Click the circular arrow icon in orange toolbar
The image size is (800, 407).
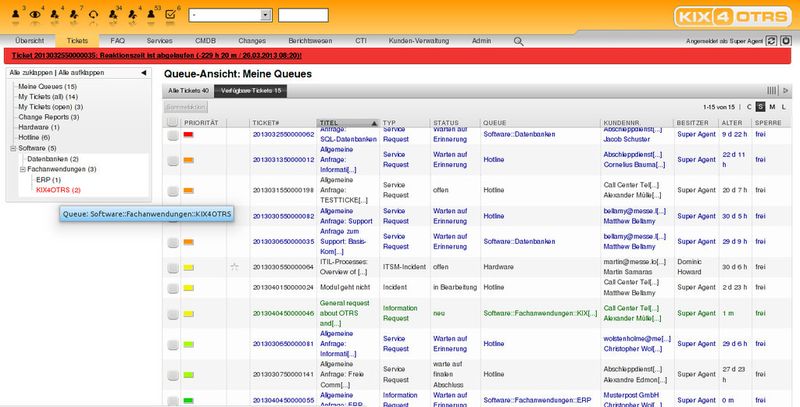point(93,15)
